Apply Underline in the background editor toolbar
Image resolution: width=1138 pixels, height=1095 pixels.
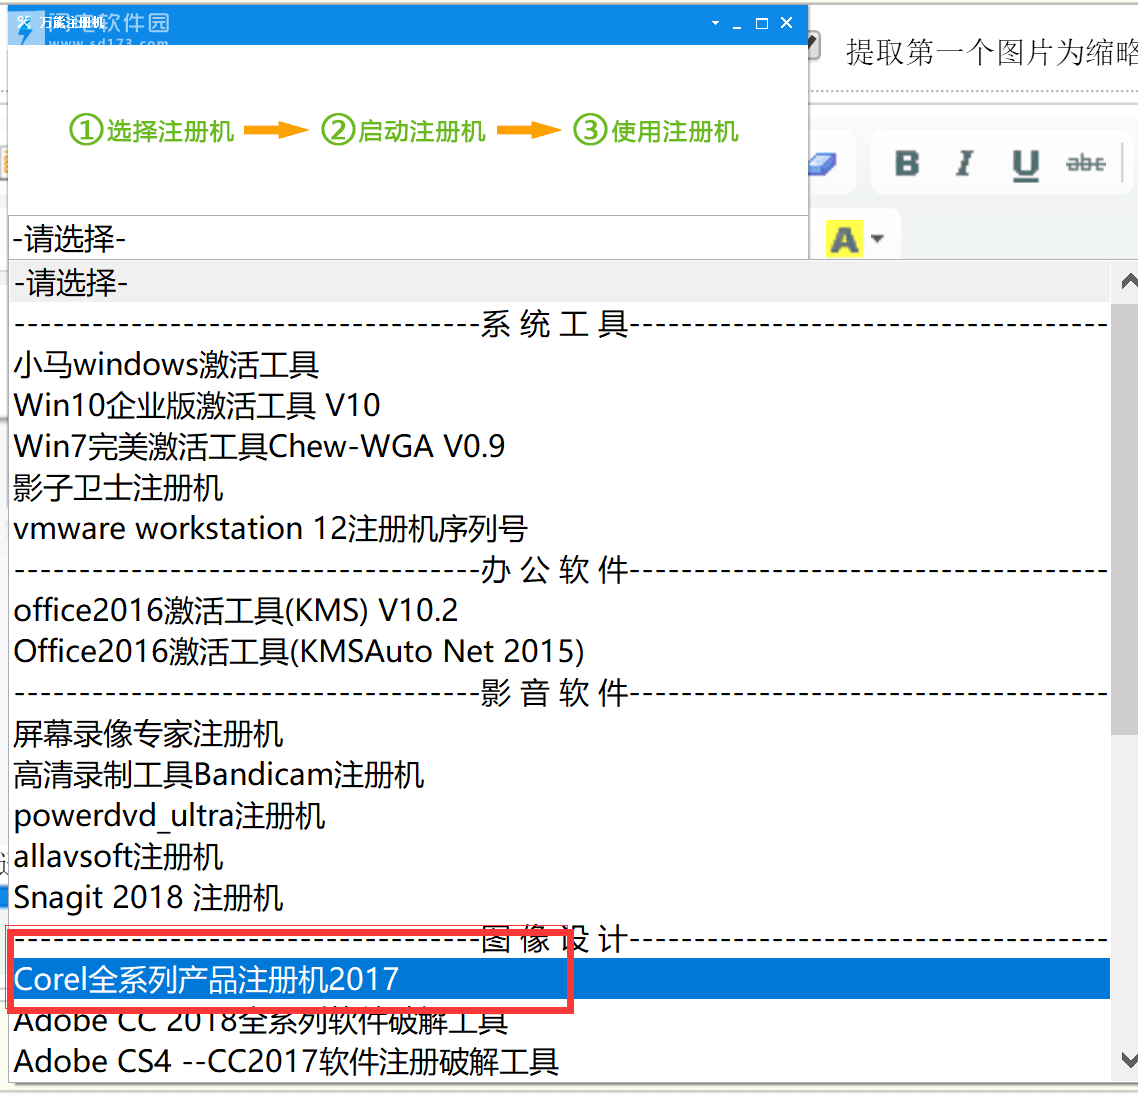[x=1025, y=165]
